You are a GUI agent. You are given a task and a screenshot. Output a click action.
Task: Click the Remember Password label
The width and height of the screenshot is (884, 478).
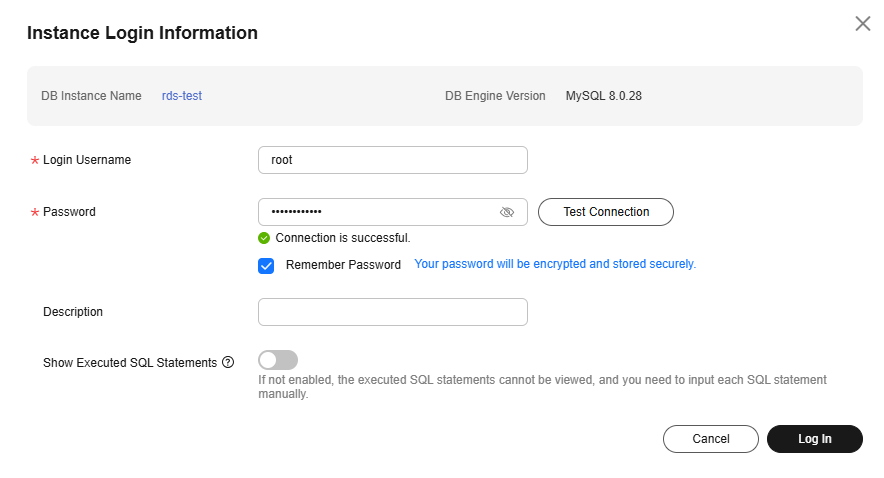(x=343, y=265)
